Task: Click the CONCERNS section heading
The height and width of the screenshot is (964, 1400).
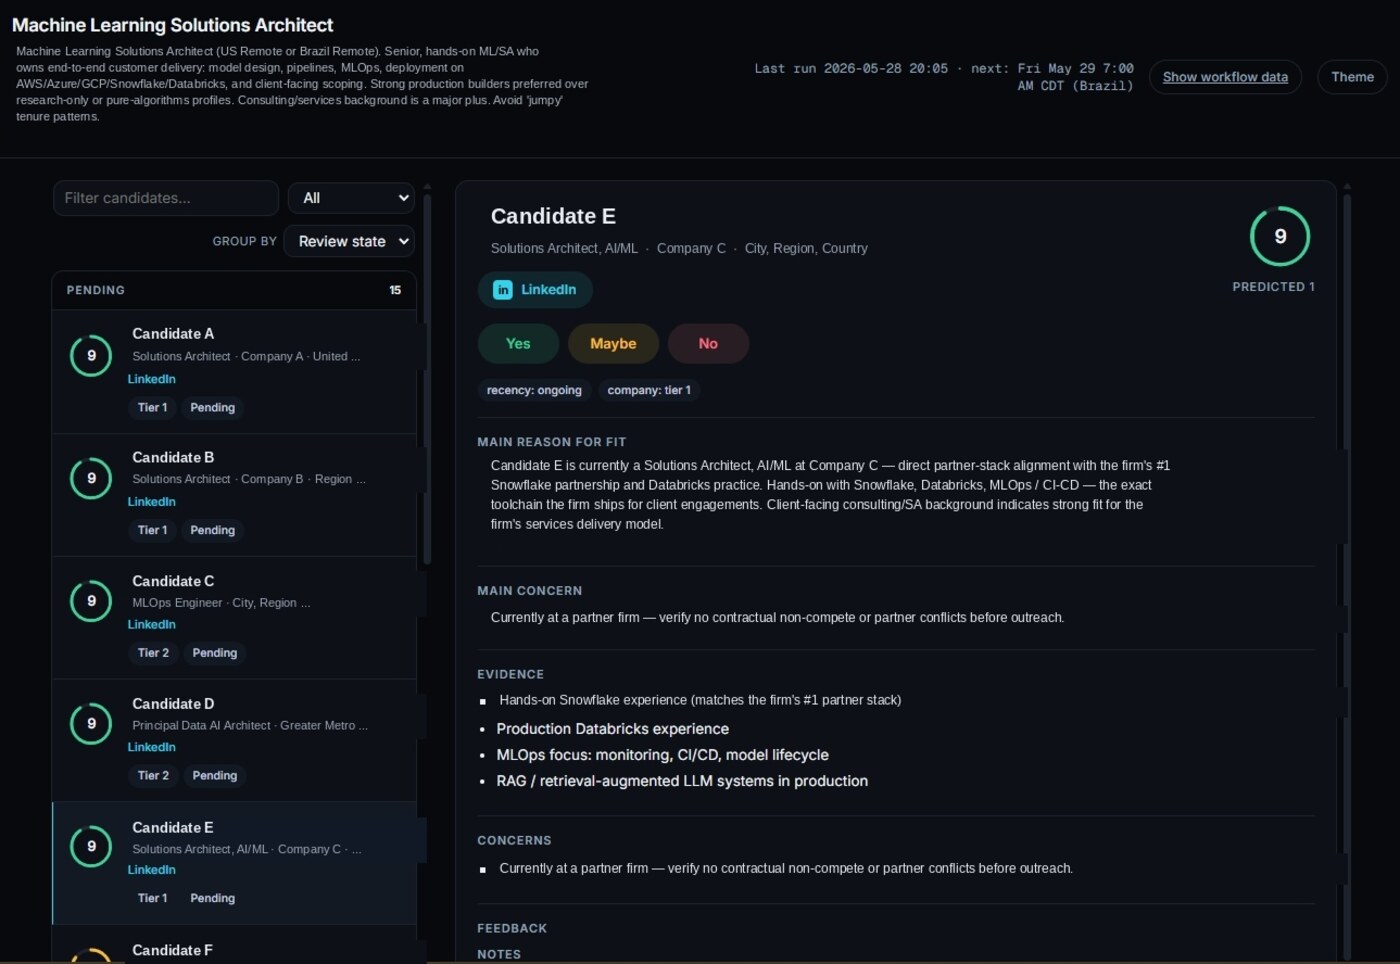Action: (x=514, y=841)
